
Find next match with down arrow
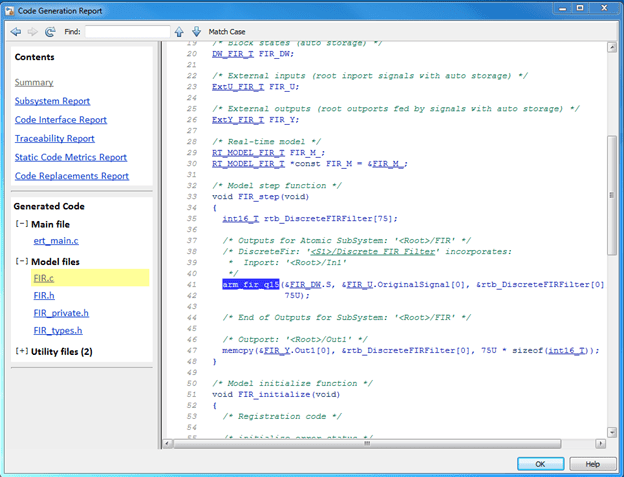[x=196, y=31]
